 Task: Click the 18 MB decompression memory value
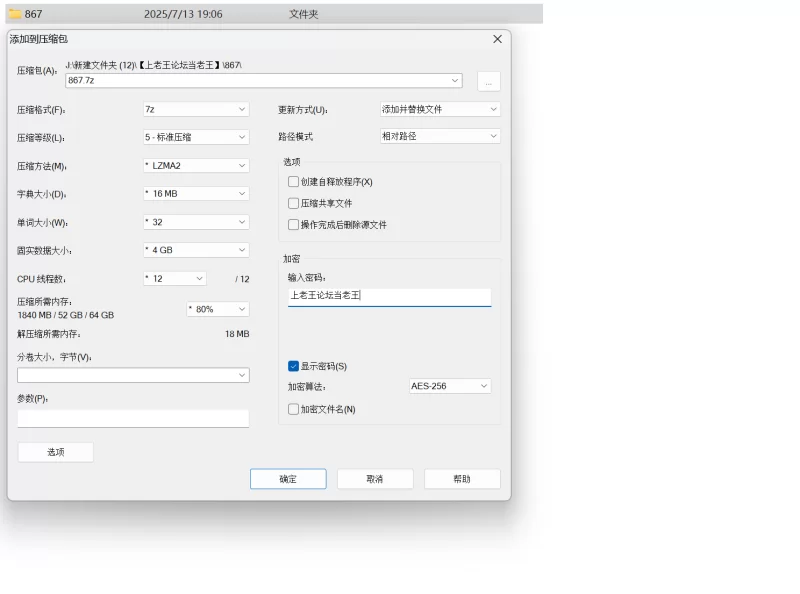pyautogui.click(x=237, y=334)
